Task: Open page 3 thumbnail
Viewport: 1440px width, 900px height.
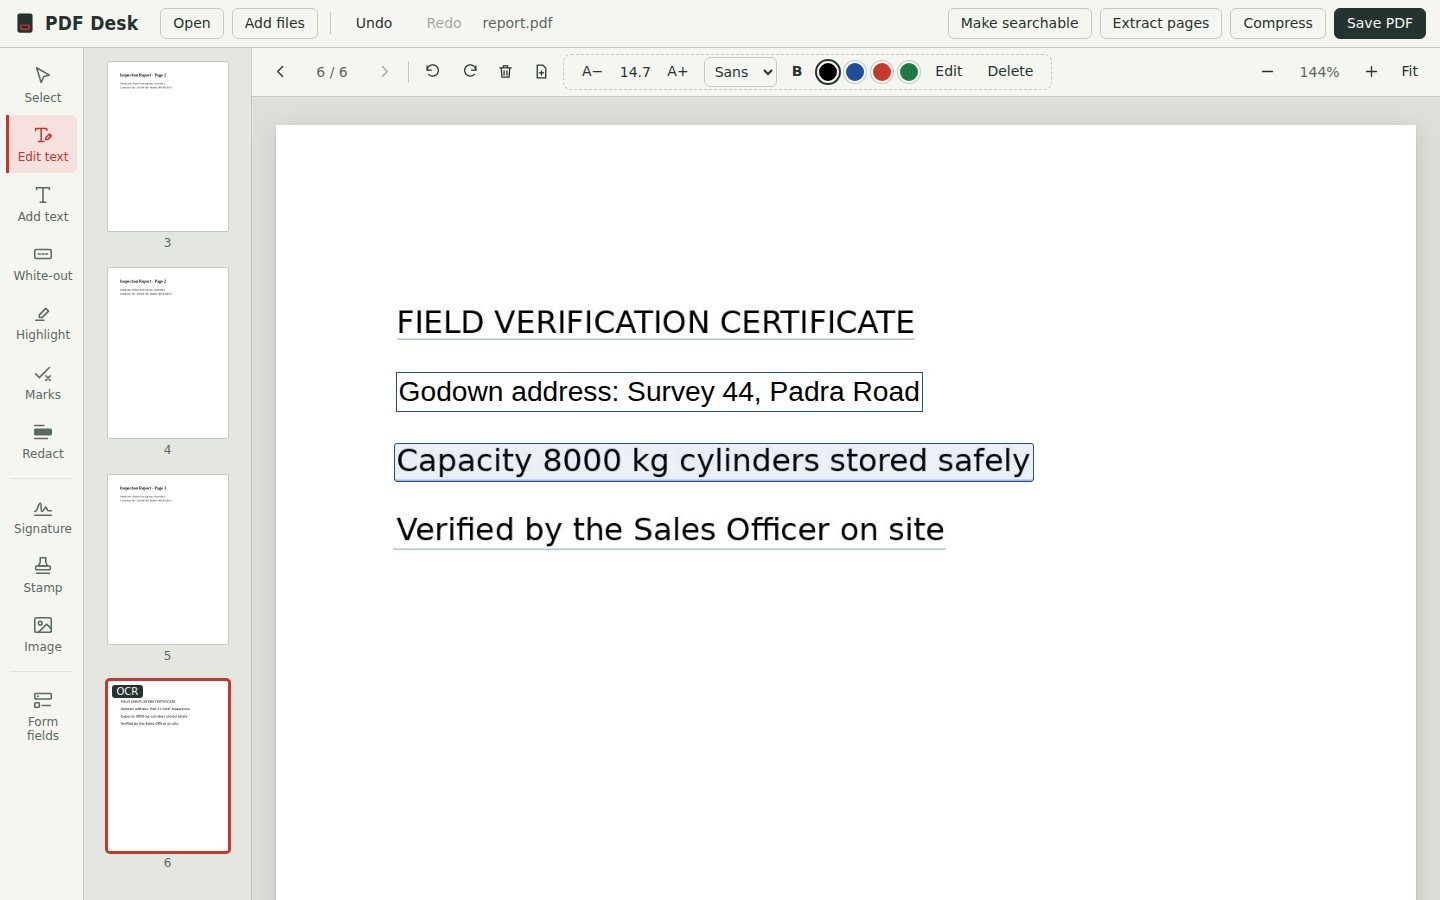Action: pyautogui.click(x=168, y=146)
